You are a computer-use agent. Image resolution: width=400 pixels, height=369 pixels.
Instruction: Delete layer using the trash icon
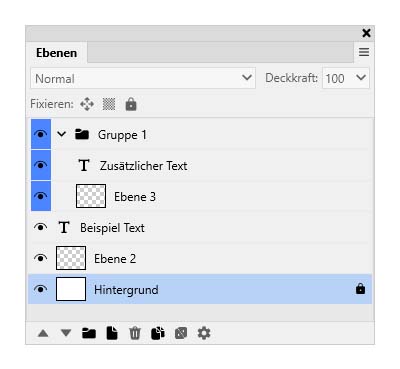tap(135, 333)
